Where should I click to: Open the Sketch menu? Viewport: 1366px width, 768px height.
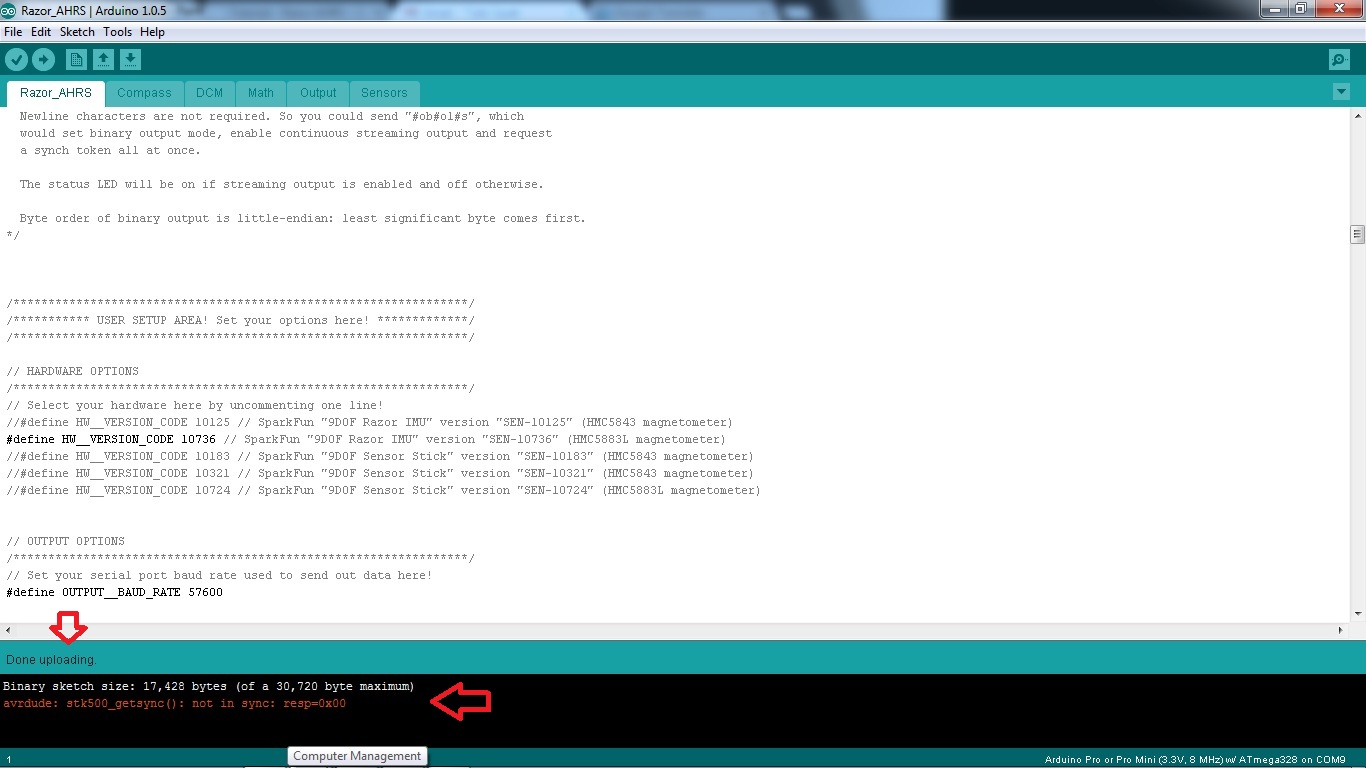[x=77, y=32]
